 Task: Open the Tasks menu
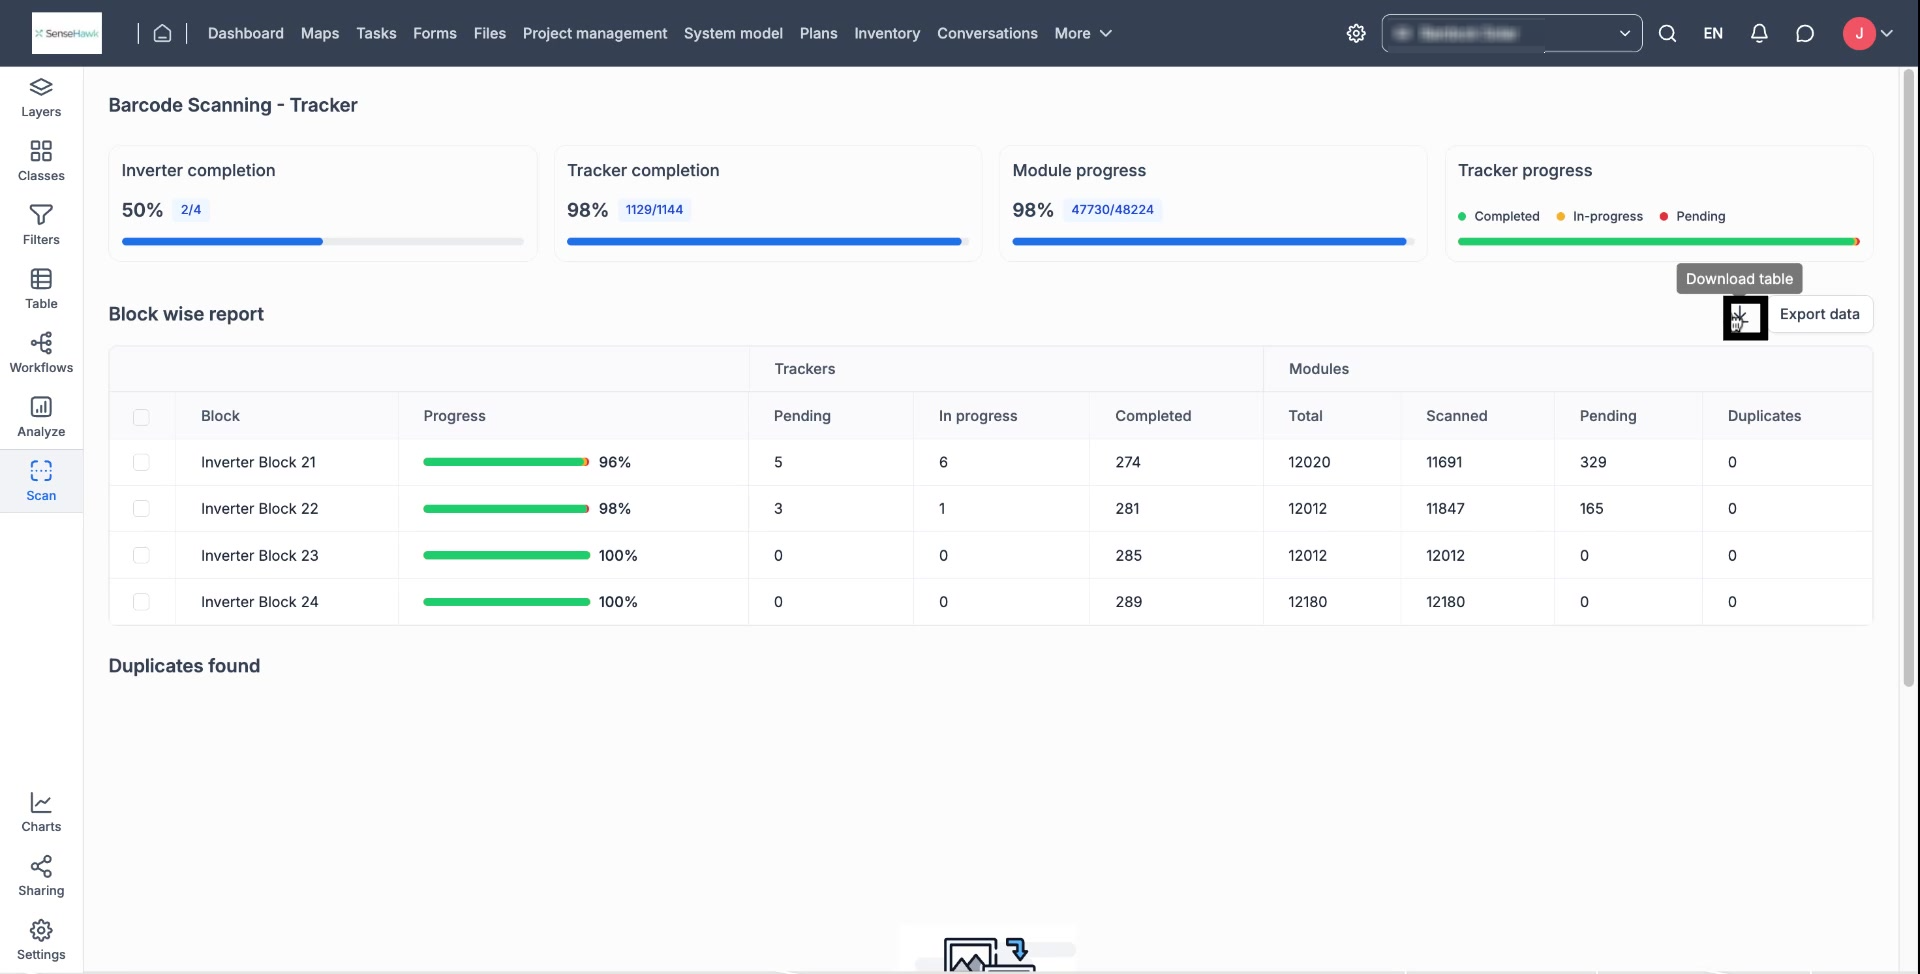[x=376, y=33]
